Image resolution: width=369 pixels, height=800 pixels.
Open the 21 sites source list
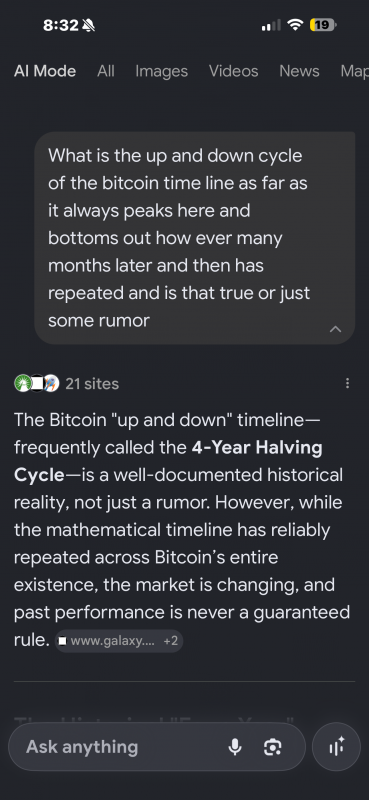[x=92, y=384]
